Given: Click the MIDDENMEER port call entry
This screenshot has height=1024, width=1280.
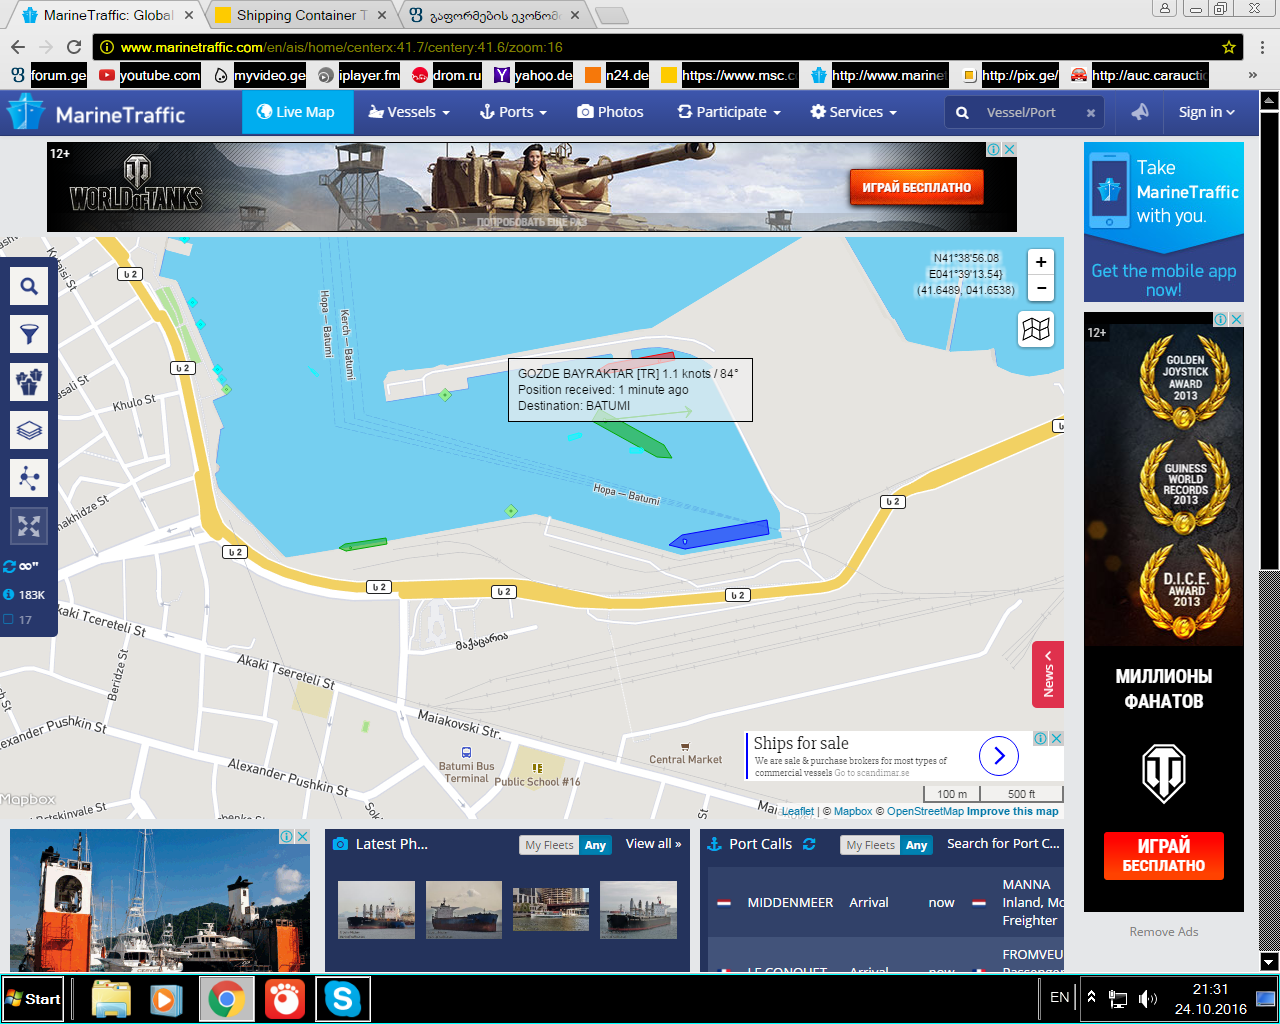Looking at the screenshot, I should click(x=790, y=903).
